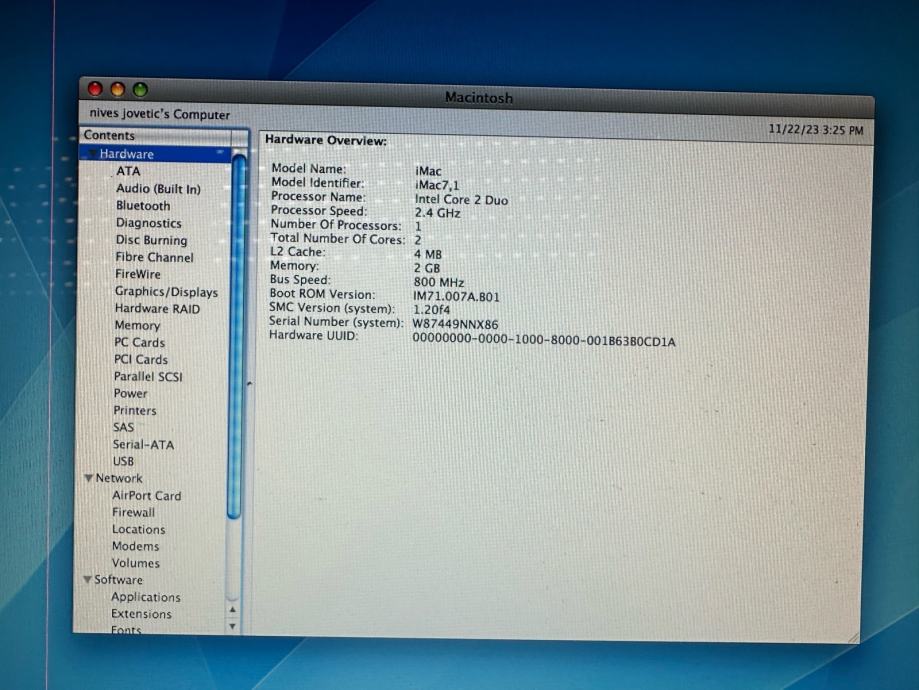Image resolution: width=919 pixels, height=690 pixels.
Task: Select PCI Cards entry
Action: point(141,359)
